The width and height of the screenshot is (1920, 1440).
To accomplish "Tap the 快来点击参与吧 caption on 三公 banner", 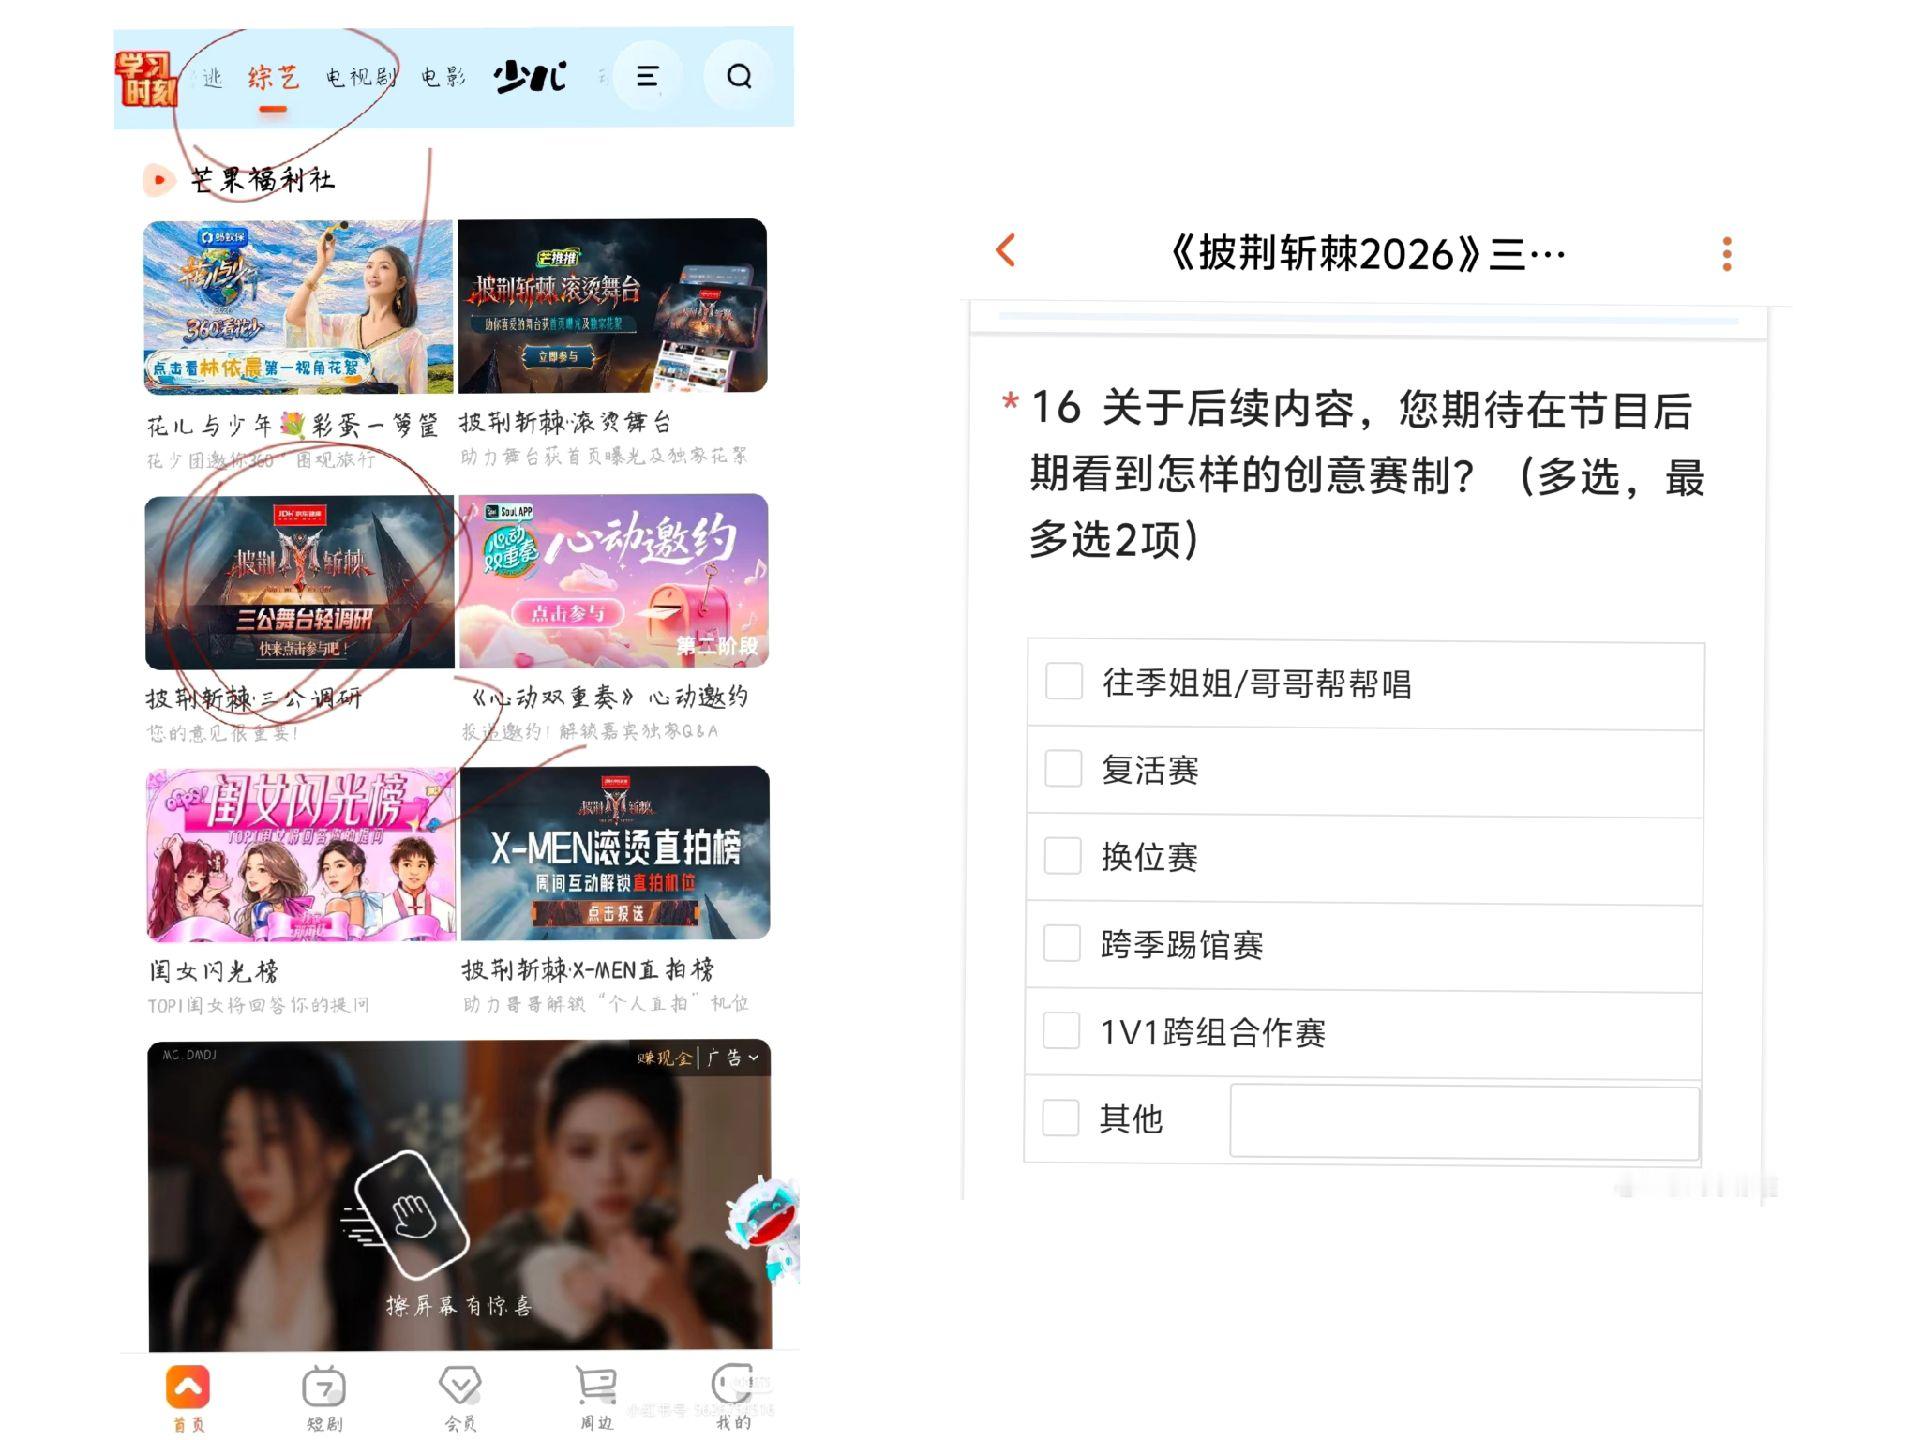I will coord(303,648).
